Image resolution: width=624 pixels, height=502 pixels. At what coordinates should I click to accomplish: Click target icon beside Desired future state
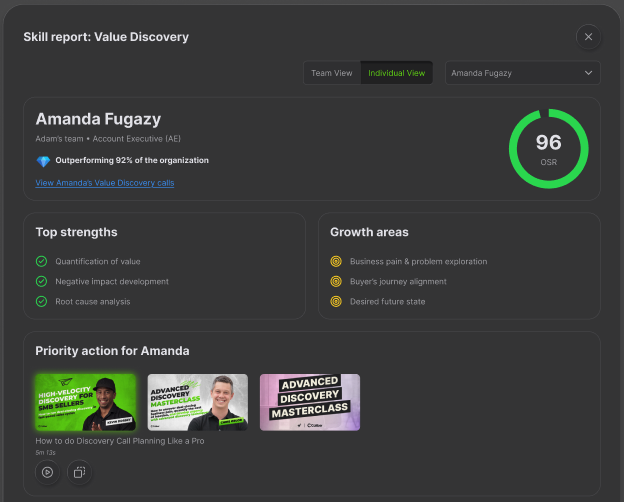tap(336, 301)
